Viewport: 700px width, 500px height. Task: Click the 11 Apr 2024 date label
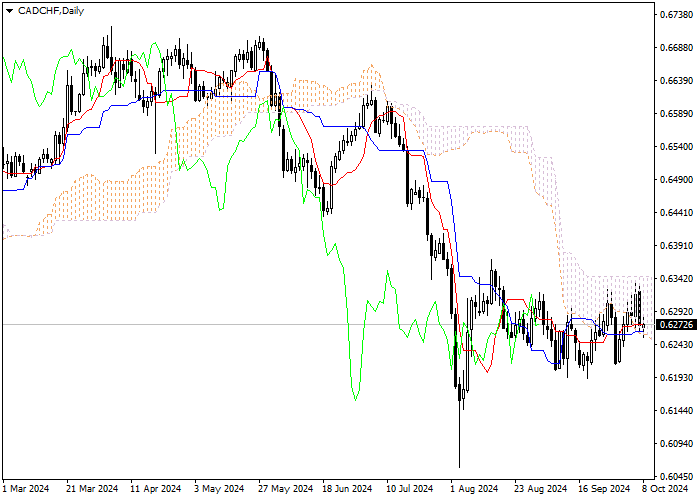pyautogui.click(x=156, y=489)
